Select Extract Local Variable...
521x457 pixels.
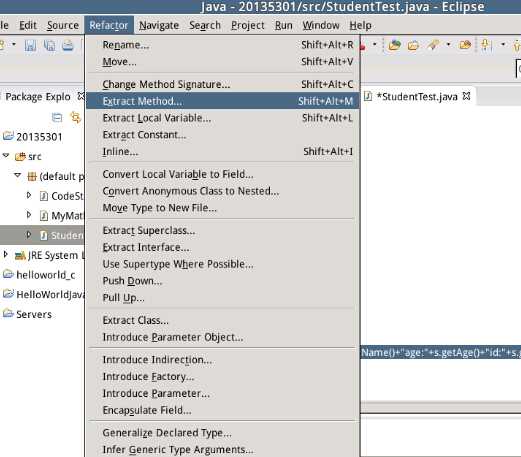(223, 118)
